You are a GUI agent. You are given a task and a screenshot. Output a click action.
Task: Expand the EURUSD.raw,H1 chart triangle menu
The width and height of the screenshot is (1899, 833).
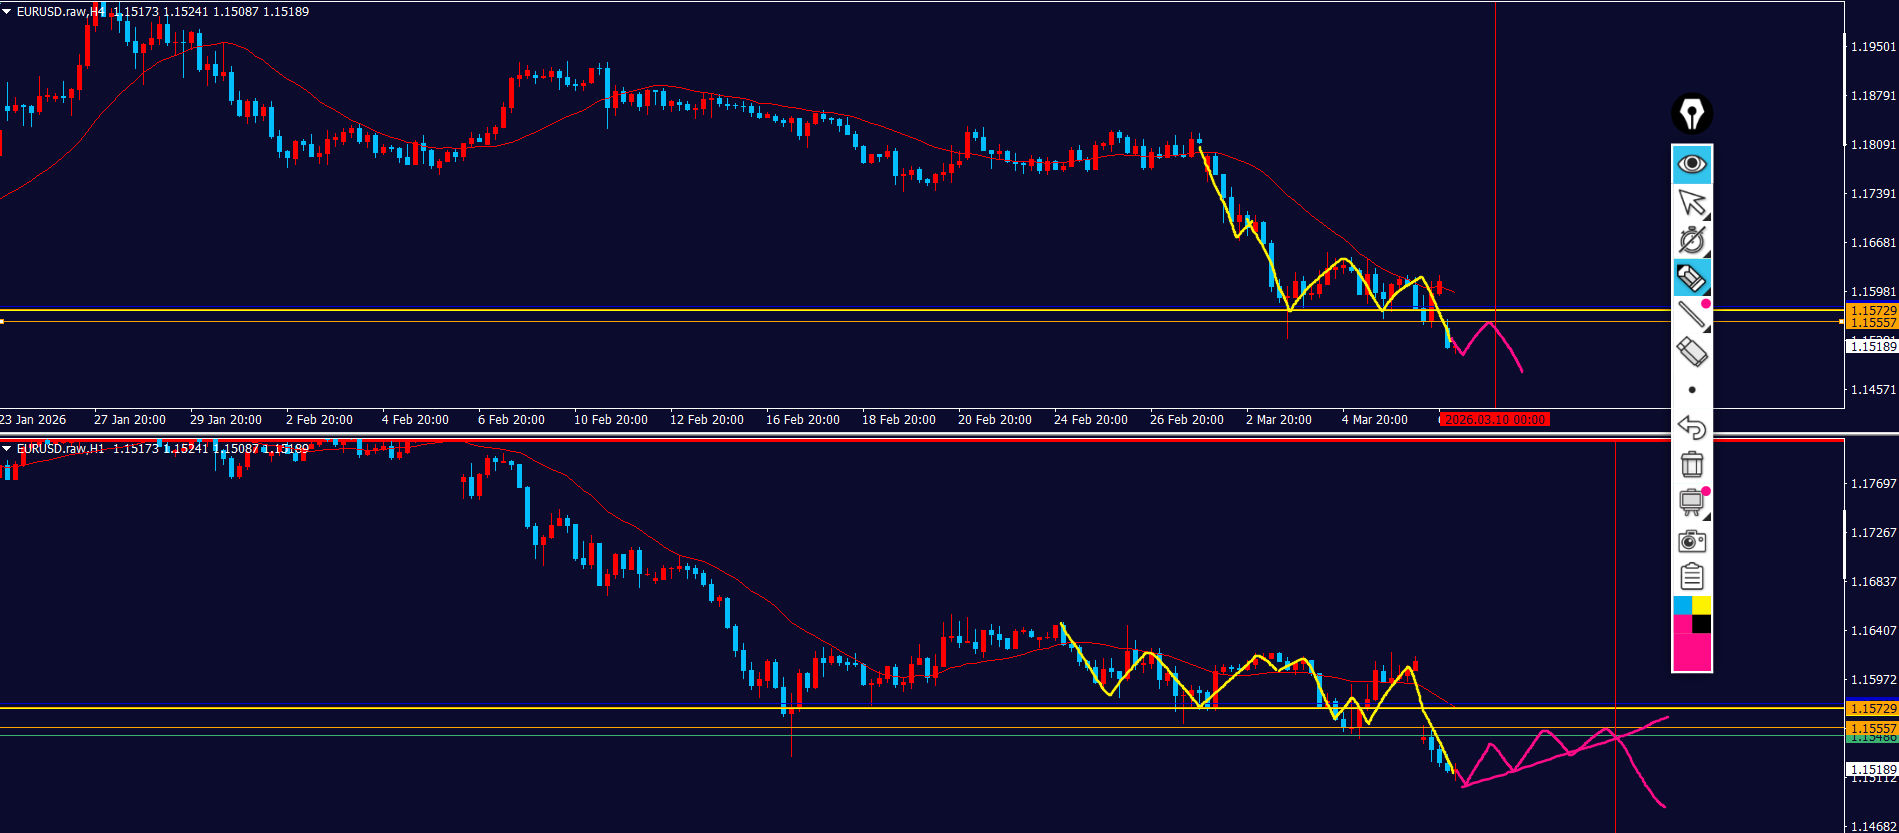point(7,449)
